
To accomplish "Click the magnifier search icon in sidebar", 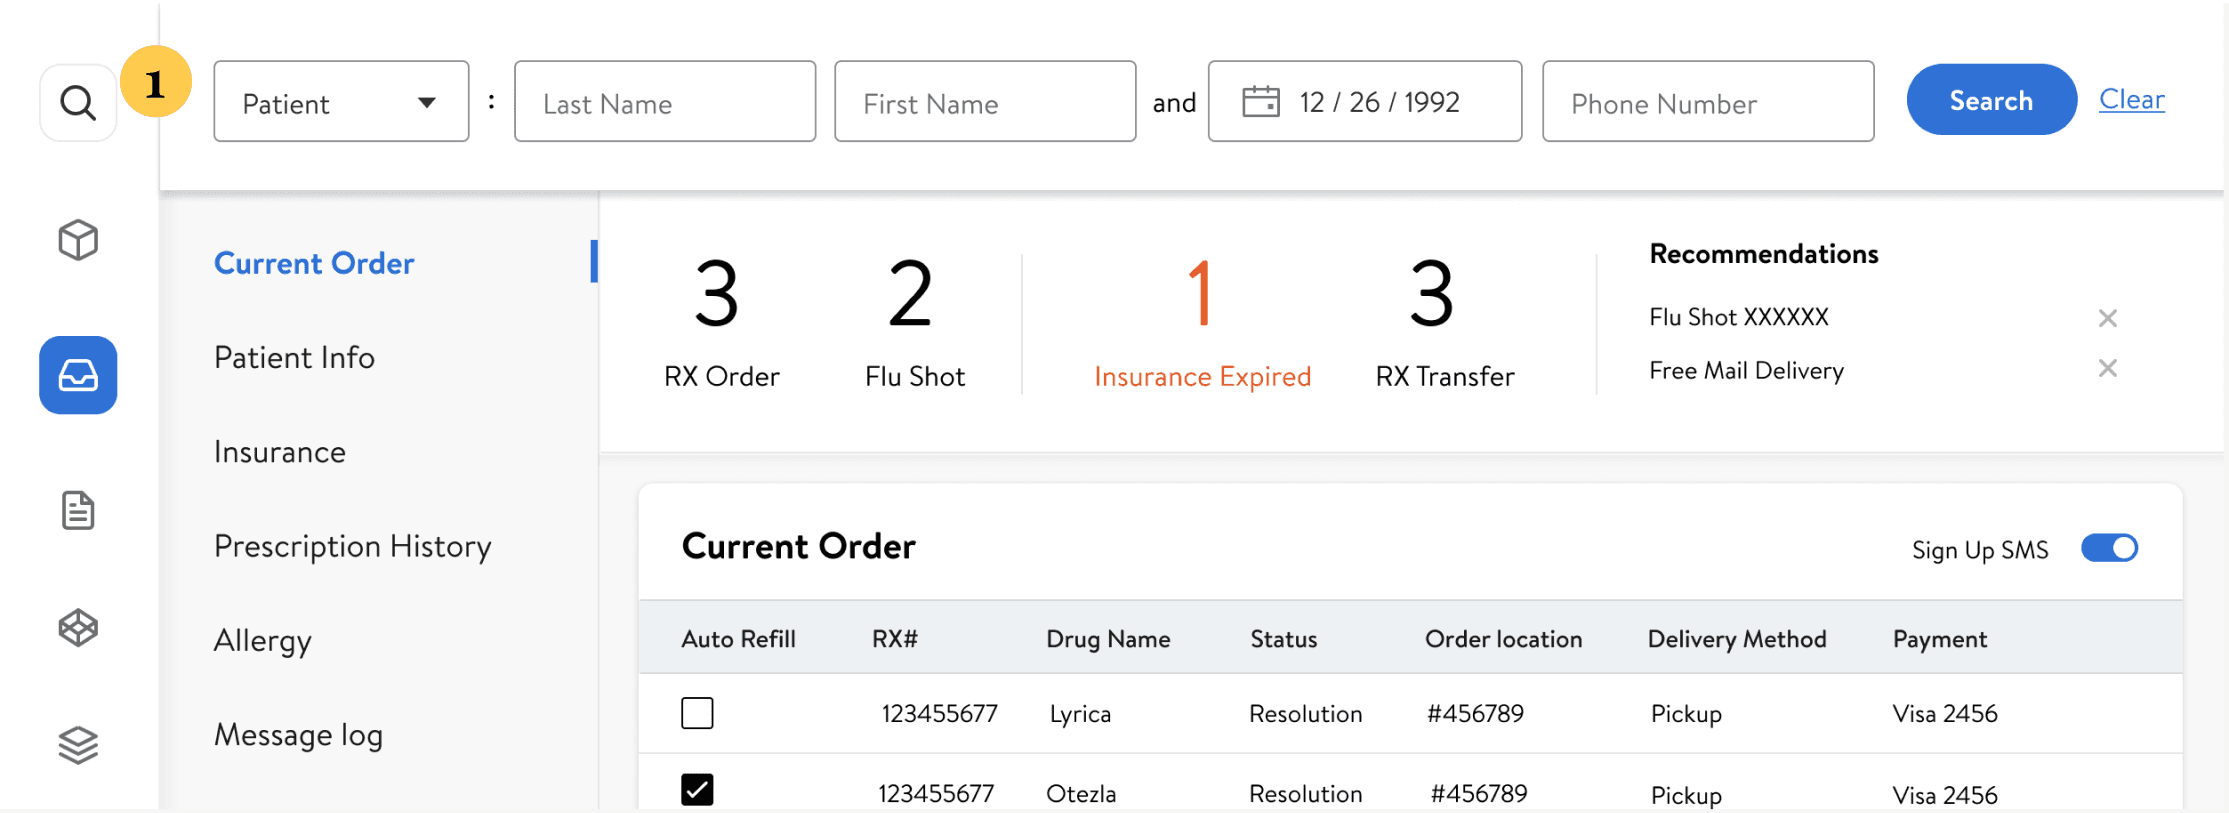I will [78, 102].
